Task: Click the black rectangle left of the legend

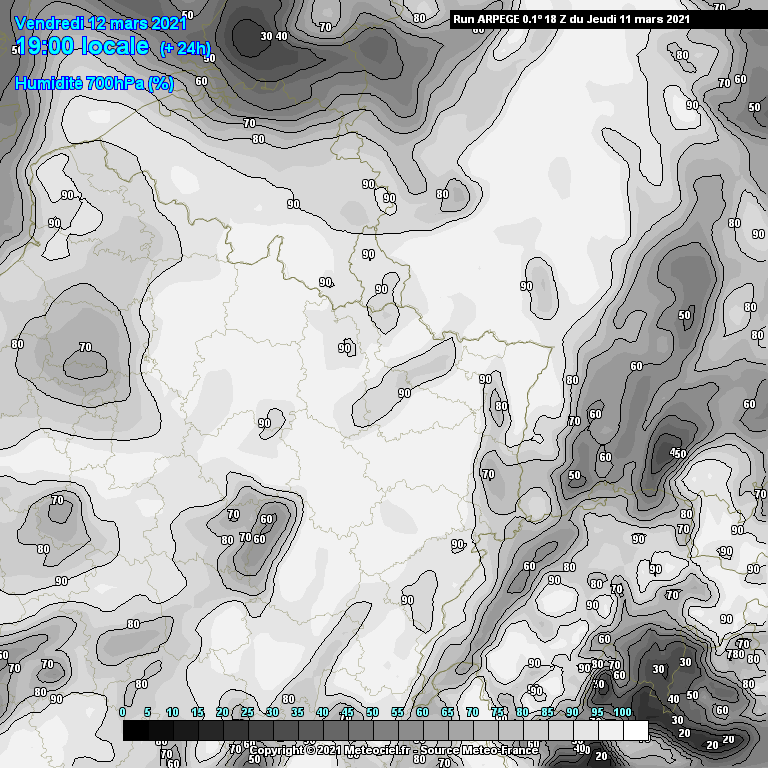Action: (x=110, y=731)
